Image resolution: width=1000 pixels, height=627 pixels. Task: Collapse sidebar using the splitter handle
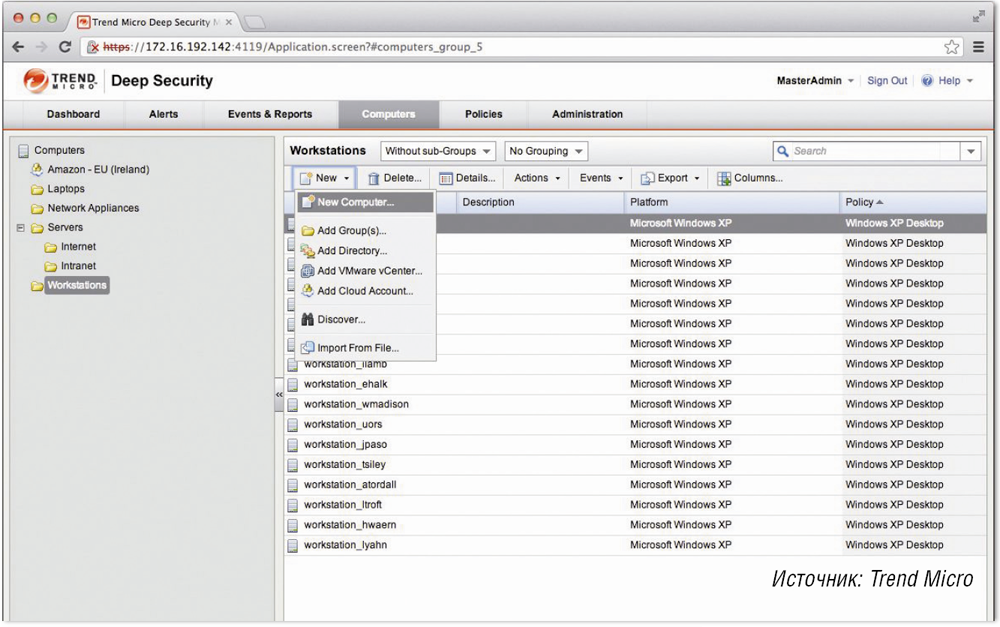(x=279, y=395)
